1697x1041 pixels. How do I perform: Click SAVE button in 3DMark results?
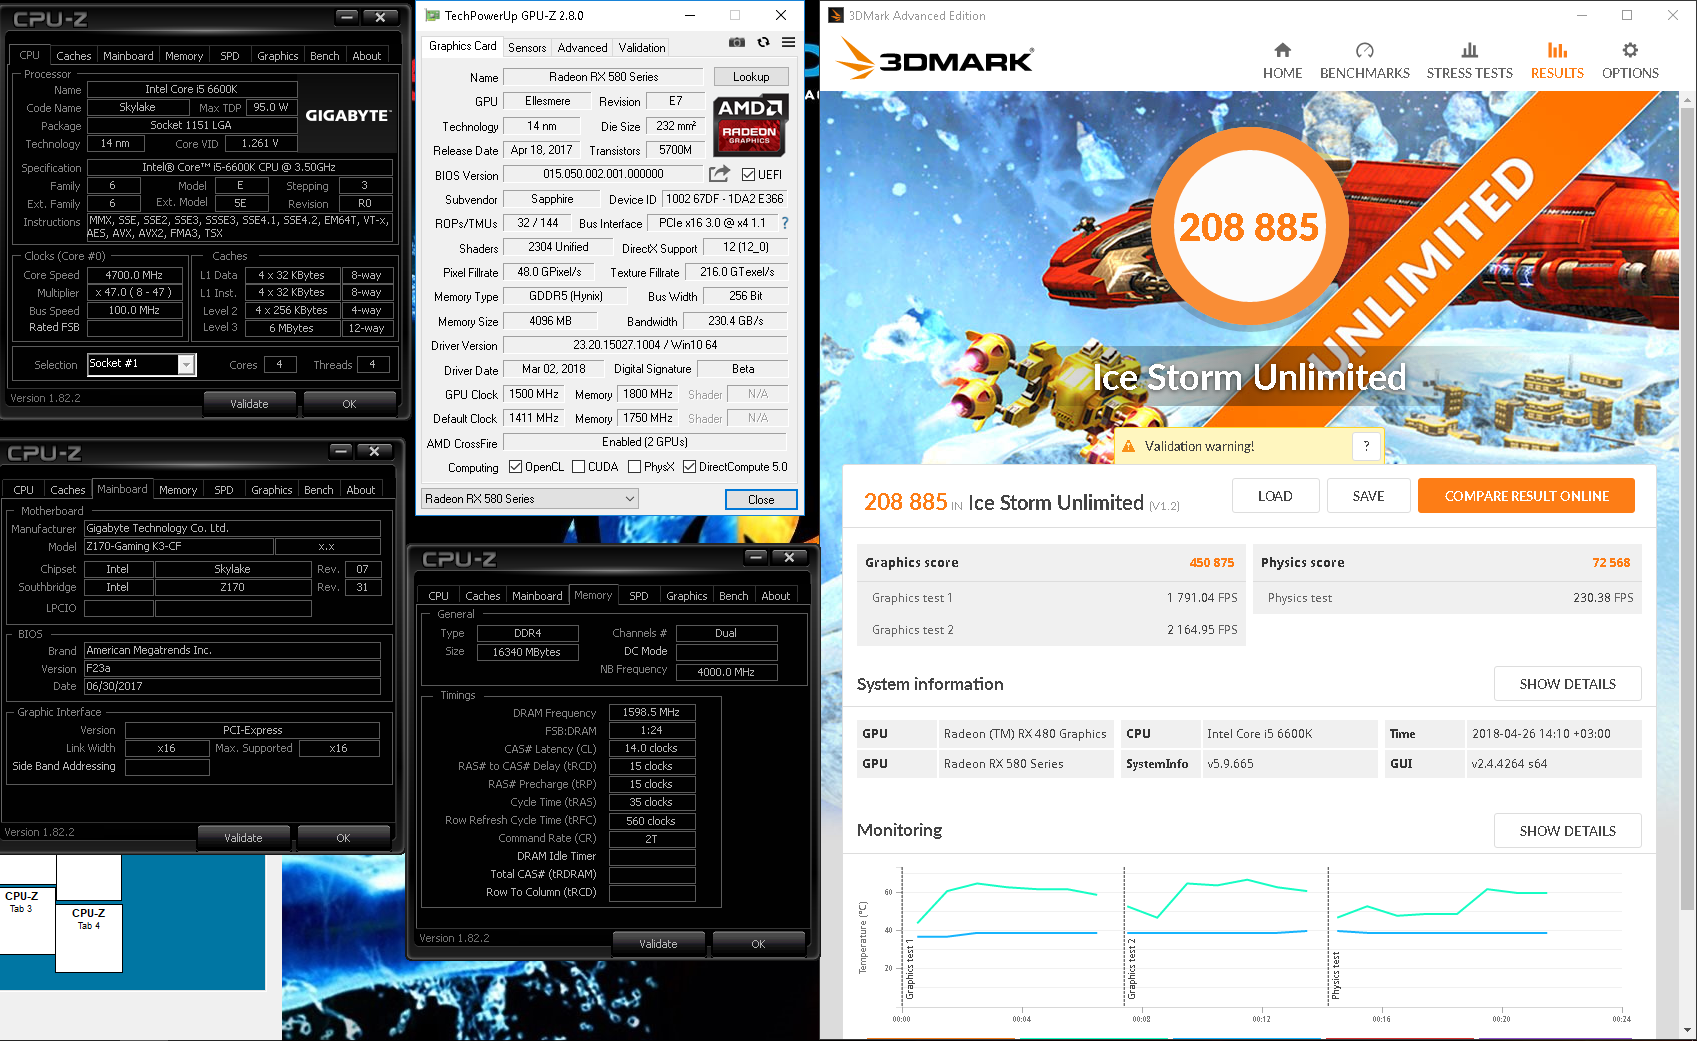(x=1368, y=496)
